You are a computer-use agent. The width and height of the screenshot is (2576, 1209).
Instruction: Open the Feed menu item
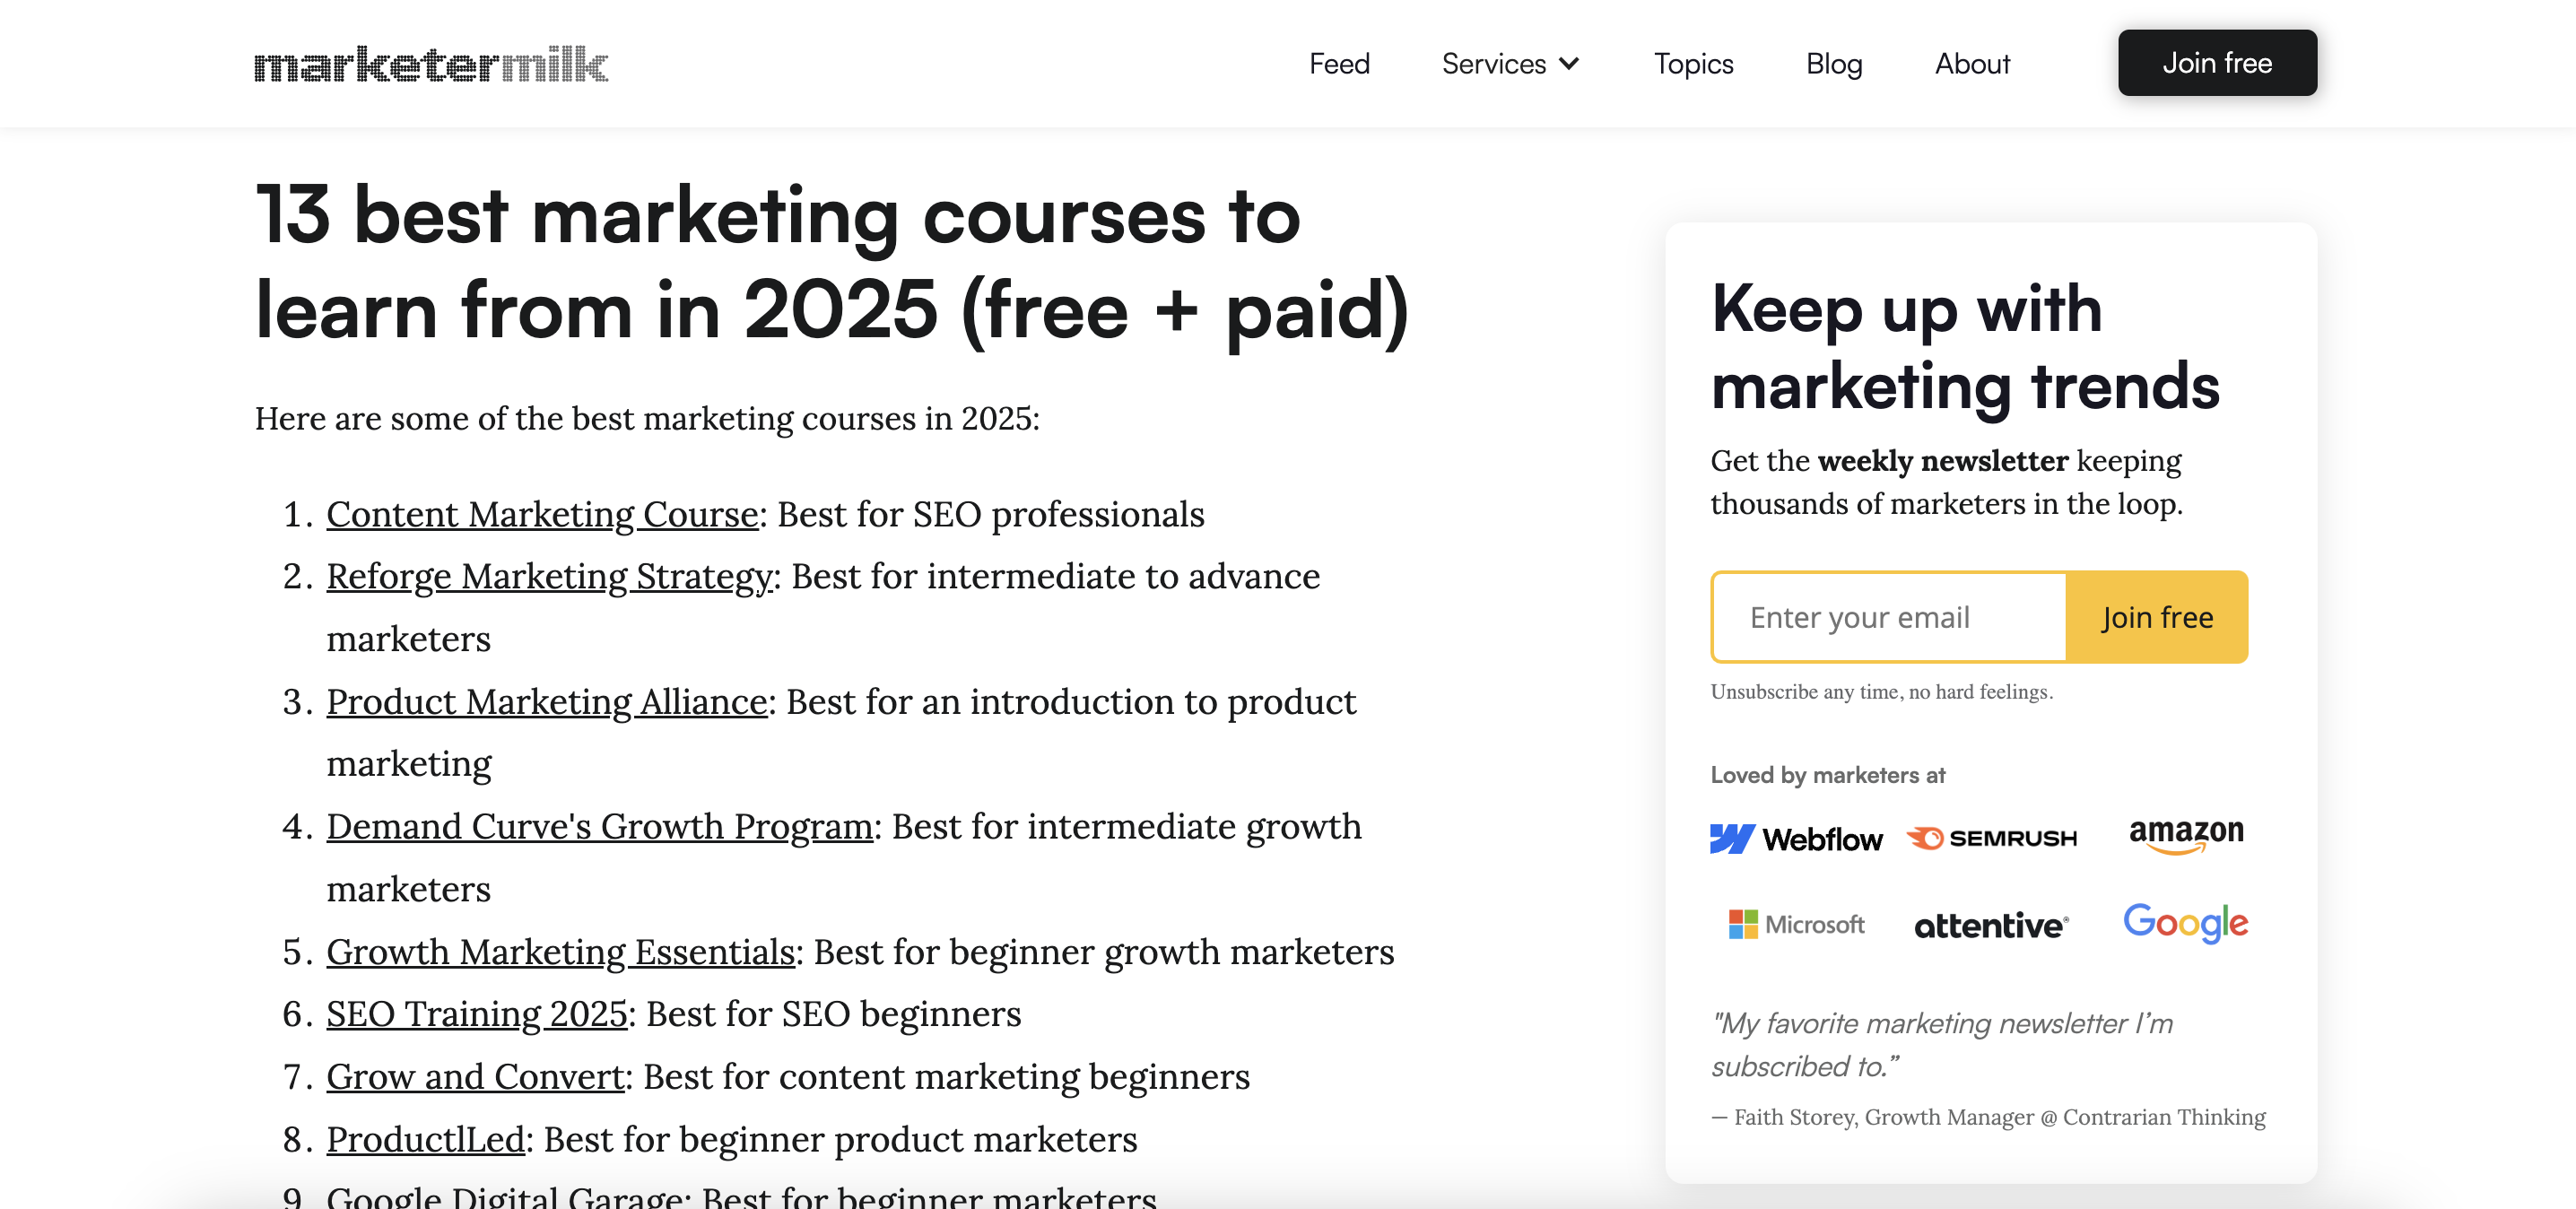(x=1339, y=63)
